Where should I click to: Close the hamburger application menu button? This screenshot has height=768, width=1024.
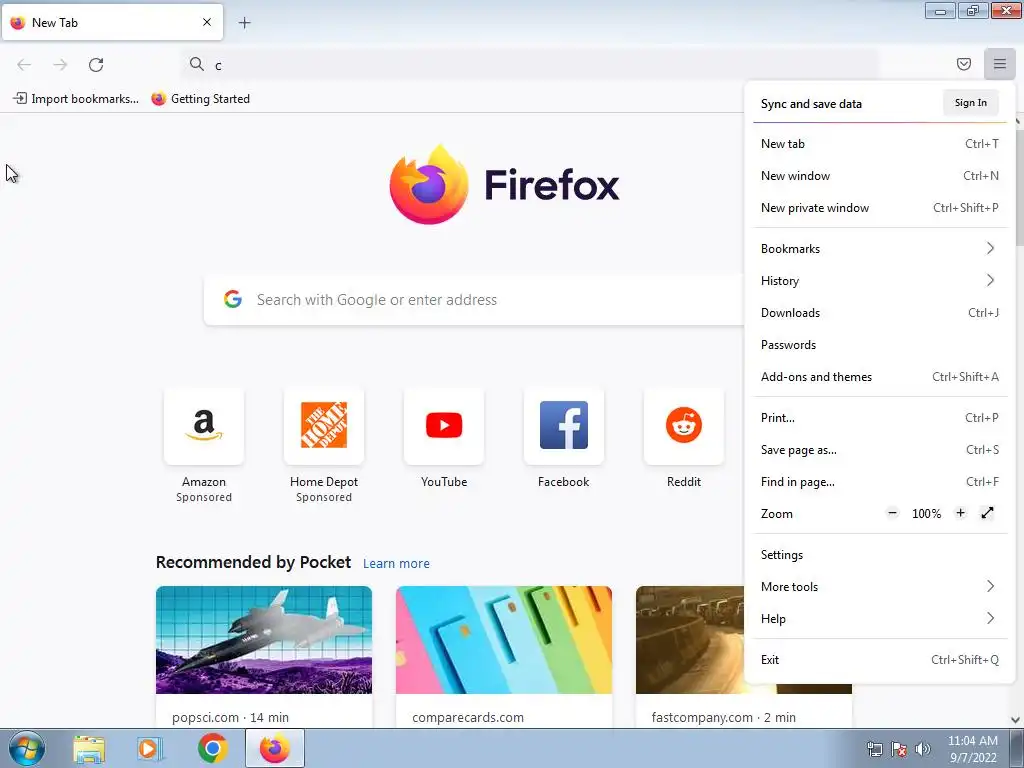(x=999, y=64)
